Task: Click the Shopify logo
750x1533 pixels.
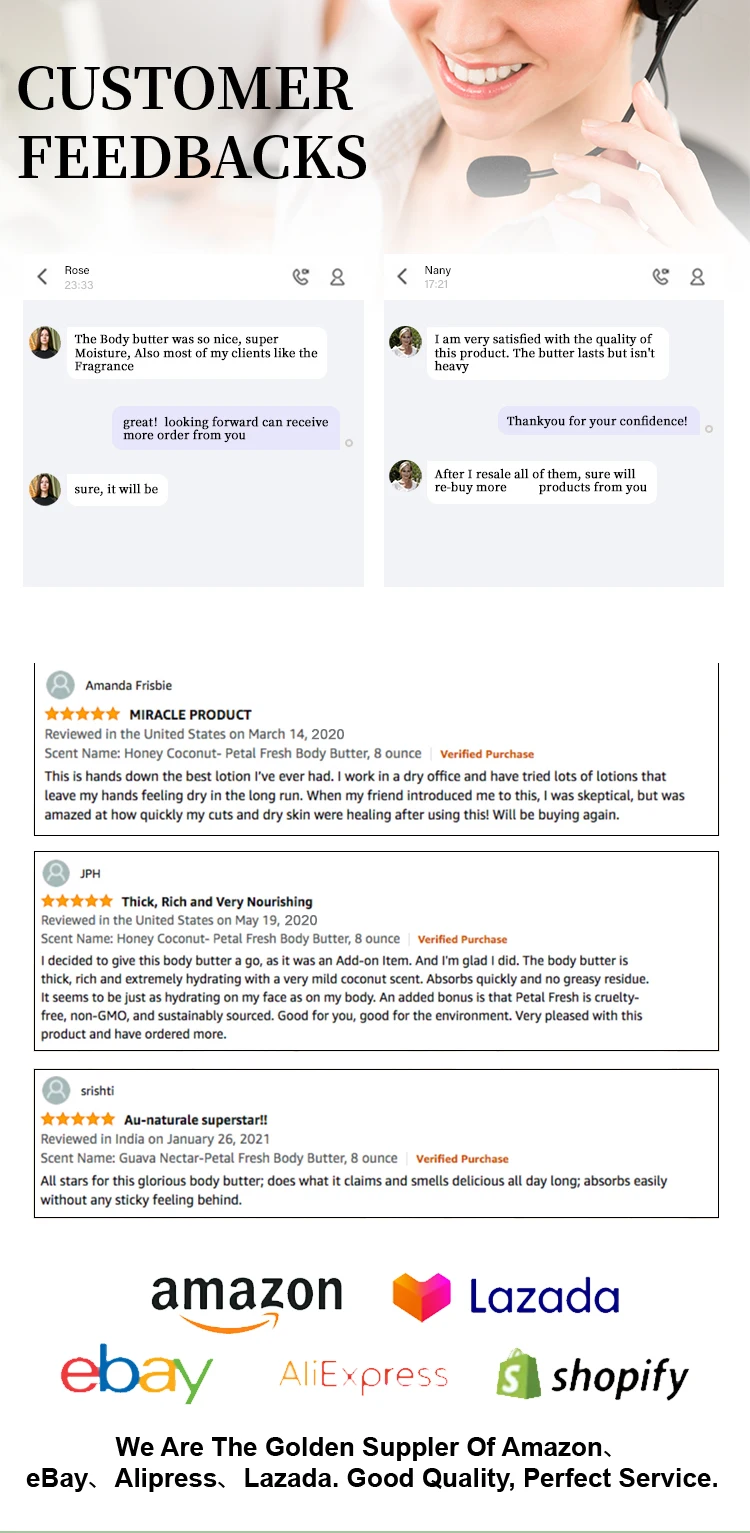Action: (592, 1376)
